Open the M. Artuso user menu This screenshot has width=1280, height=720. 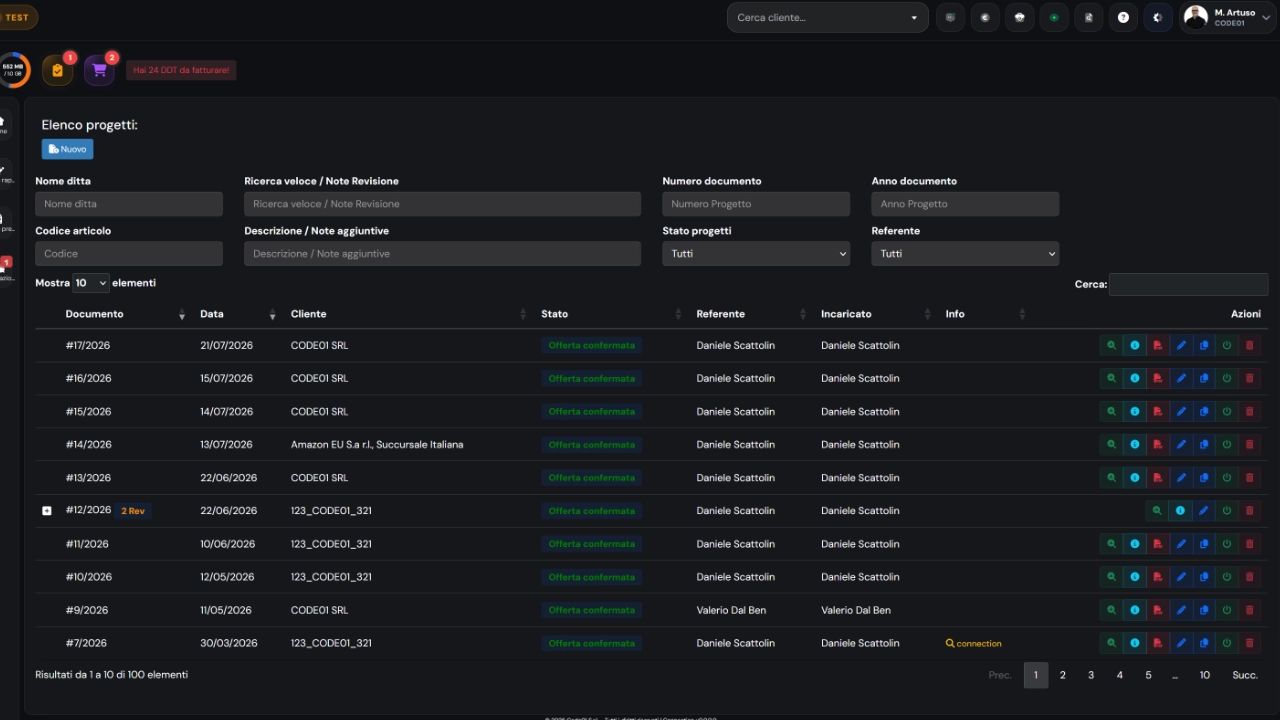click(x=1227, y=17)
